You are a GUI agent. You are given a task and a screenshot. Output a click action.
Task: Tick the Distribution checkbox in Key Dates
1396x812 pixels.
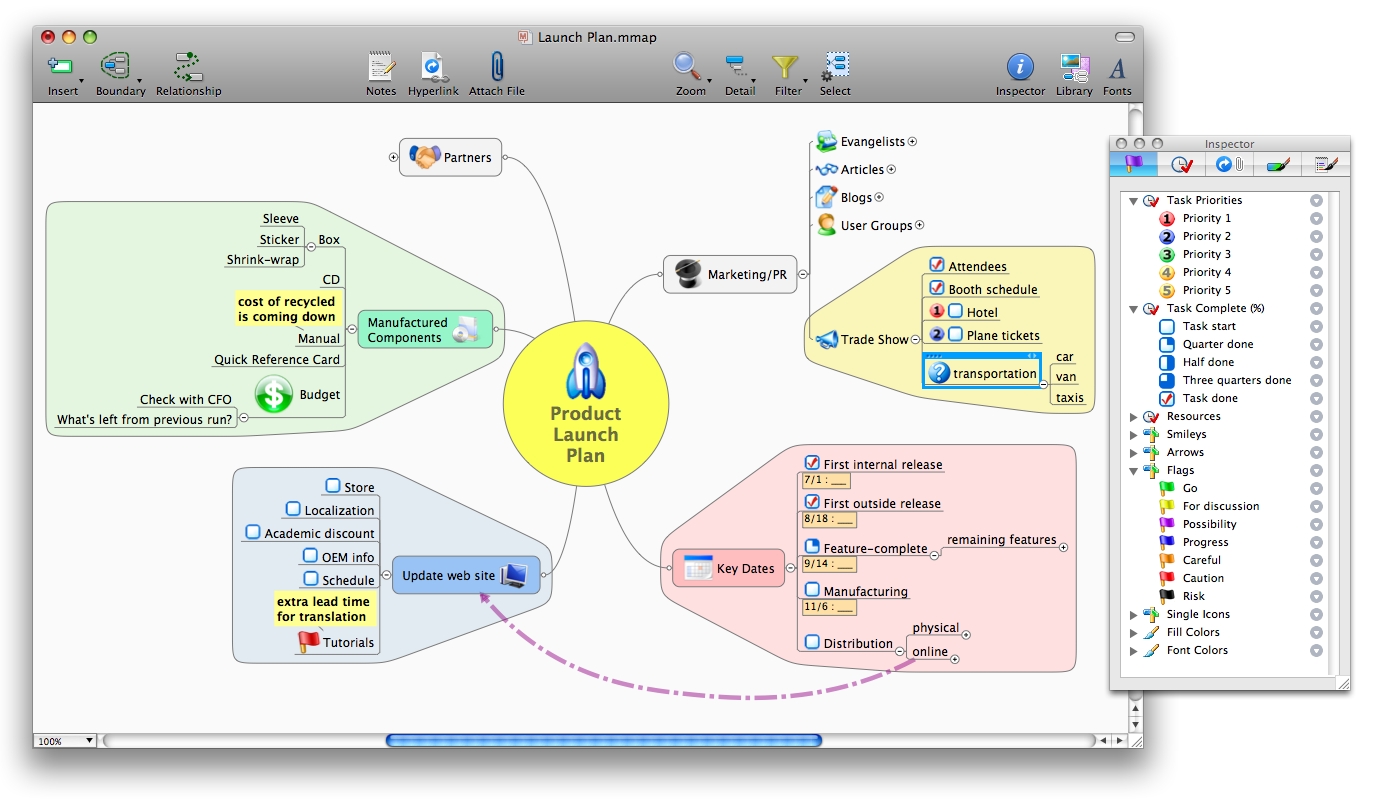(812, 643)
